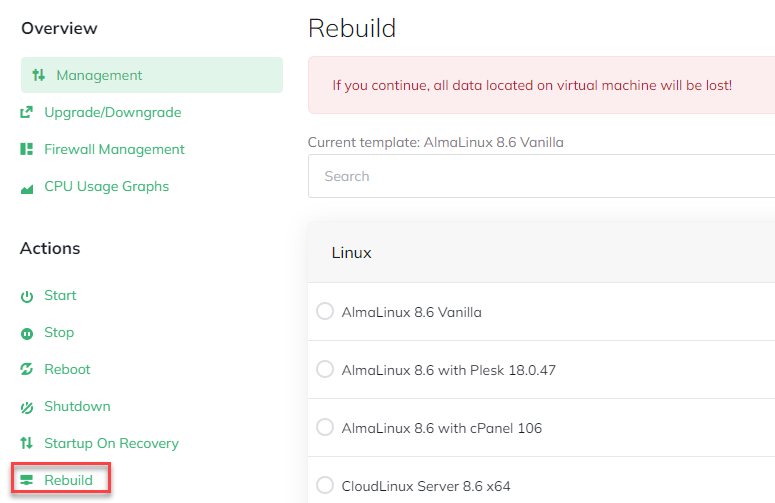Choose AlmaLinux 8.6 with cPanel 106
This screenshot has width=775, height=503.
325,428
